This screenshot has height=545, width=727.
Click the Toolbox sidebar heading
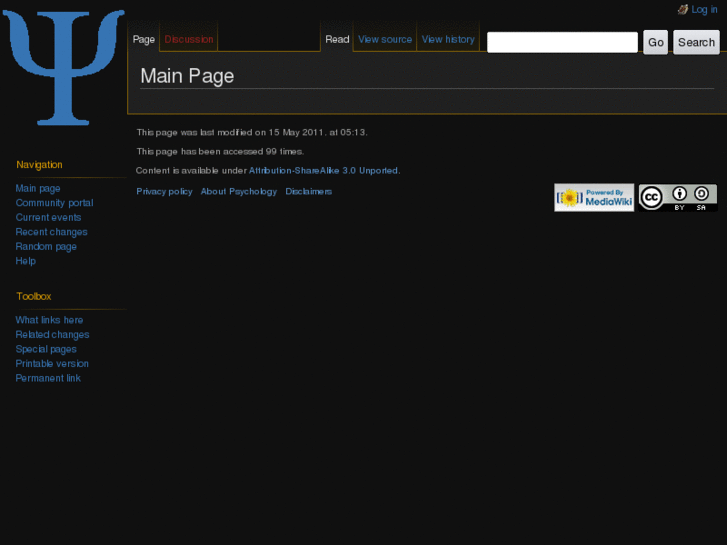[x=33, y=296]
